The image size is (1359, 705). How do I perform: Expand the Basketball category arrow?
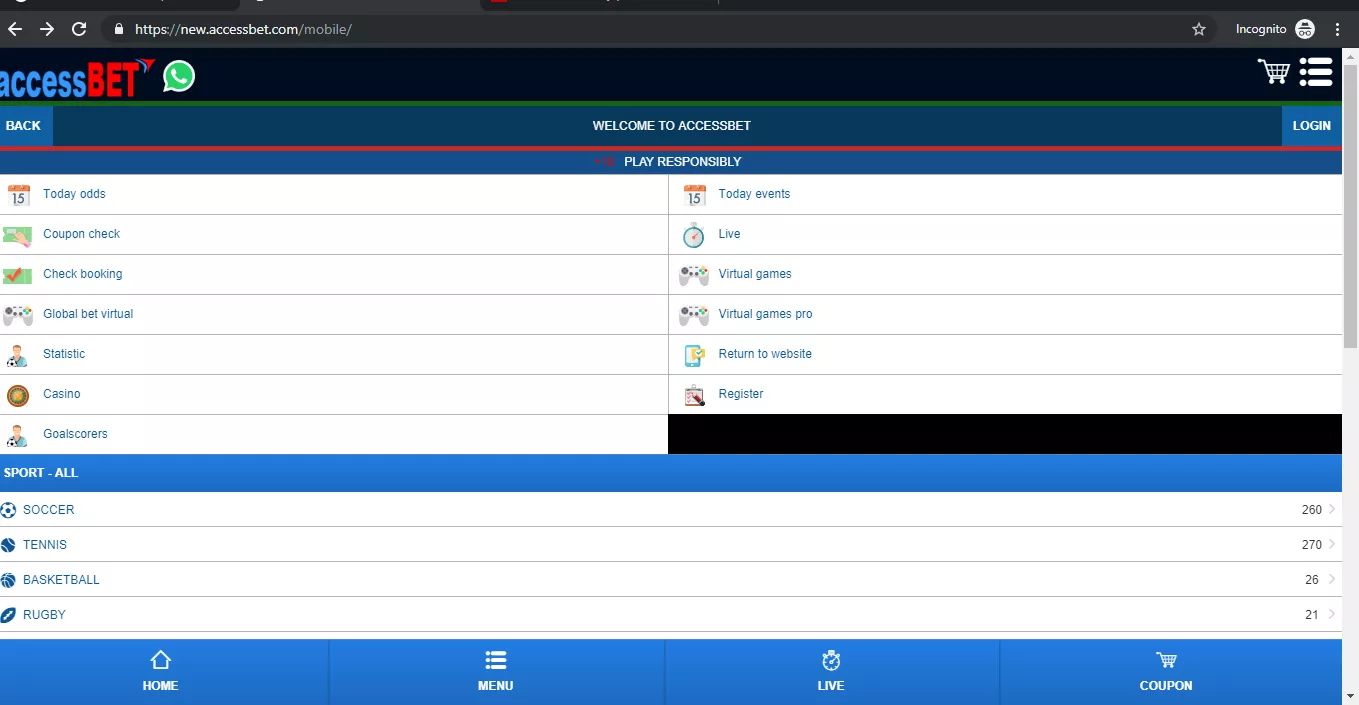1332,580
